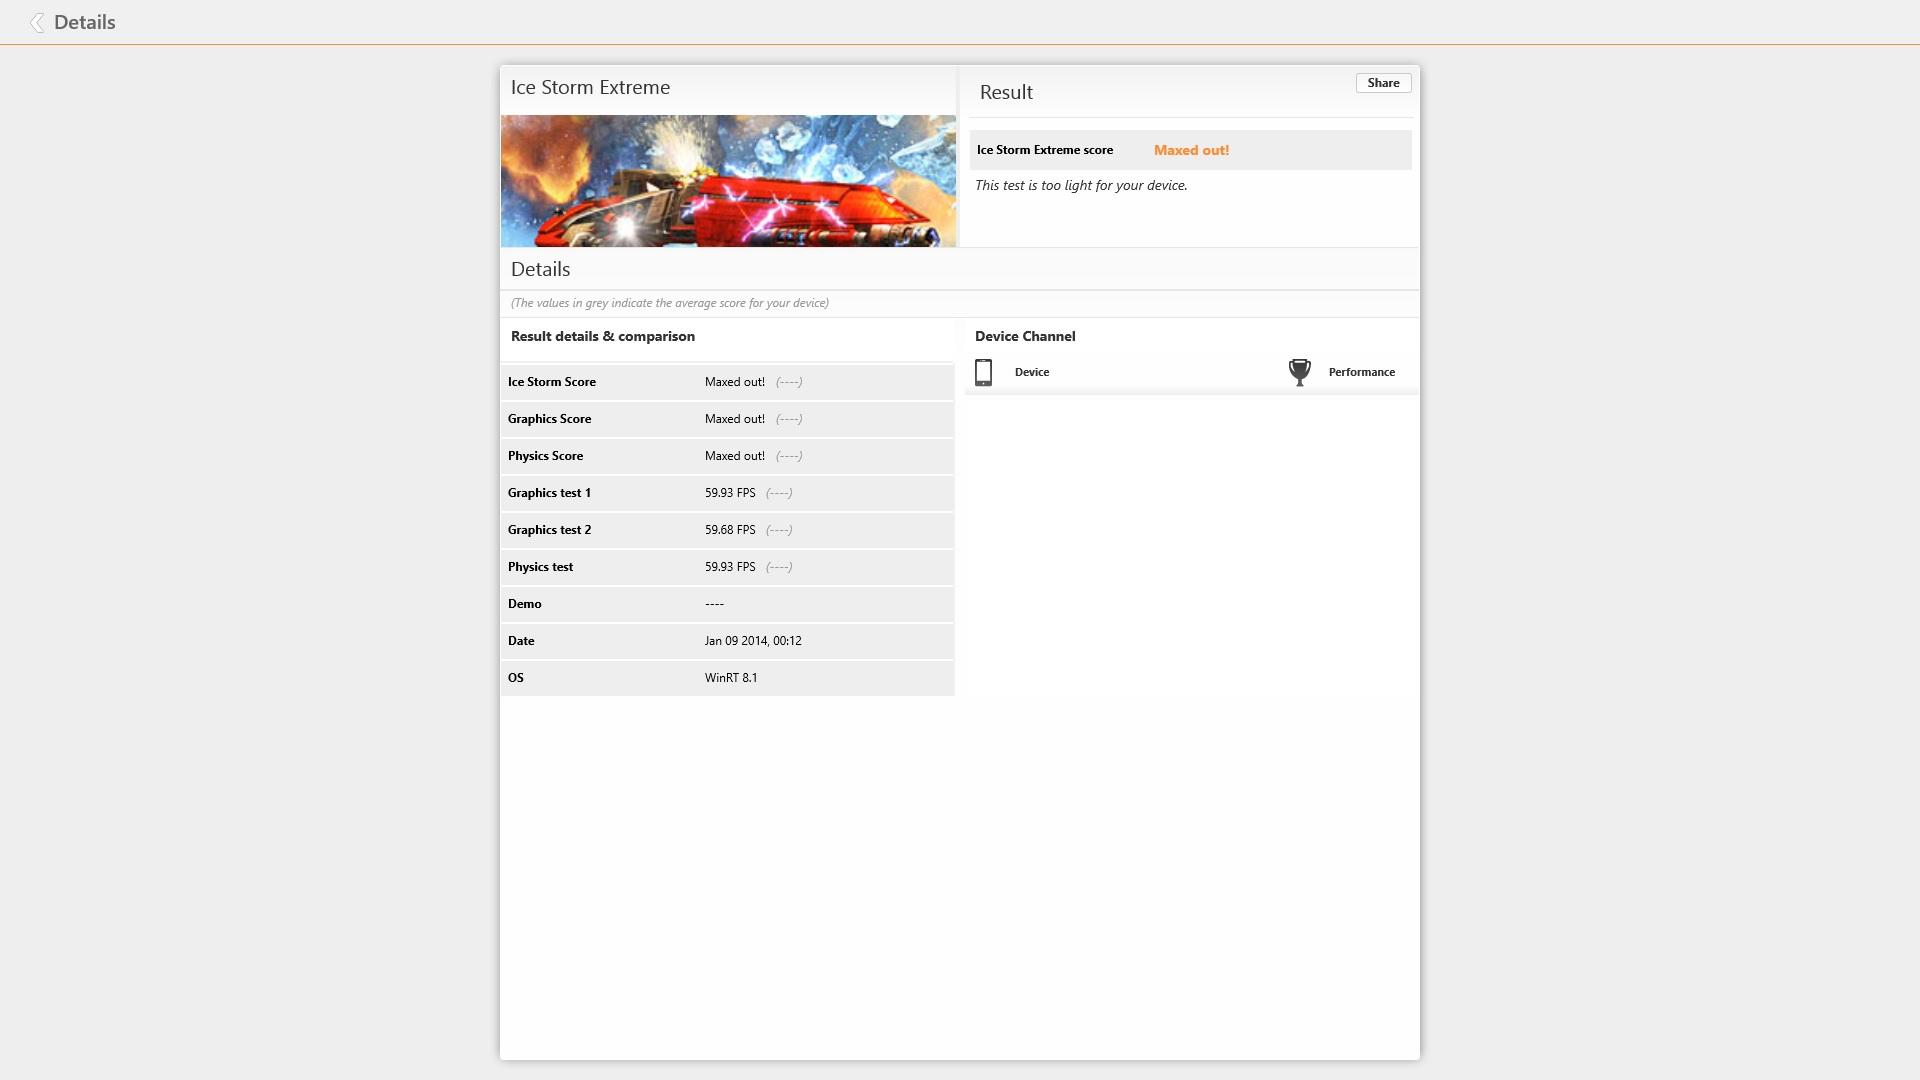Select the Performance column label
The image size is (1920, 1080).
[1361, 372]
